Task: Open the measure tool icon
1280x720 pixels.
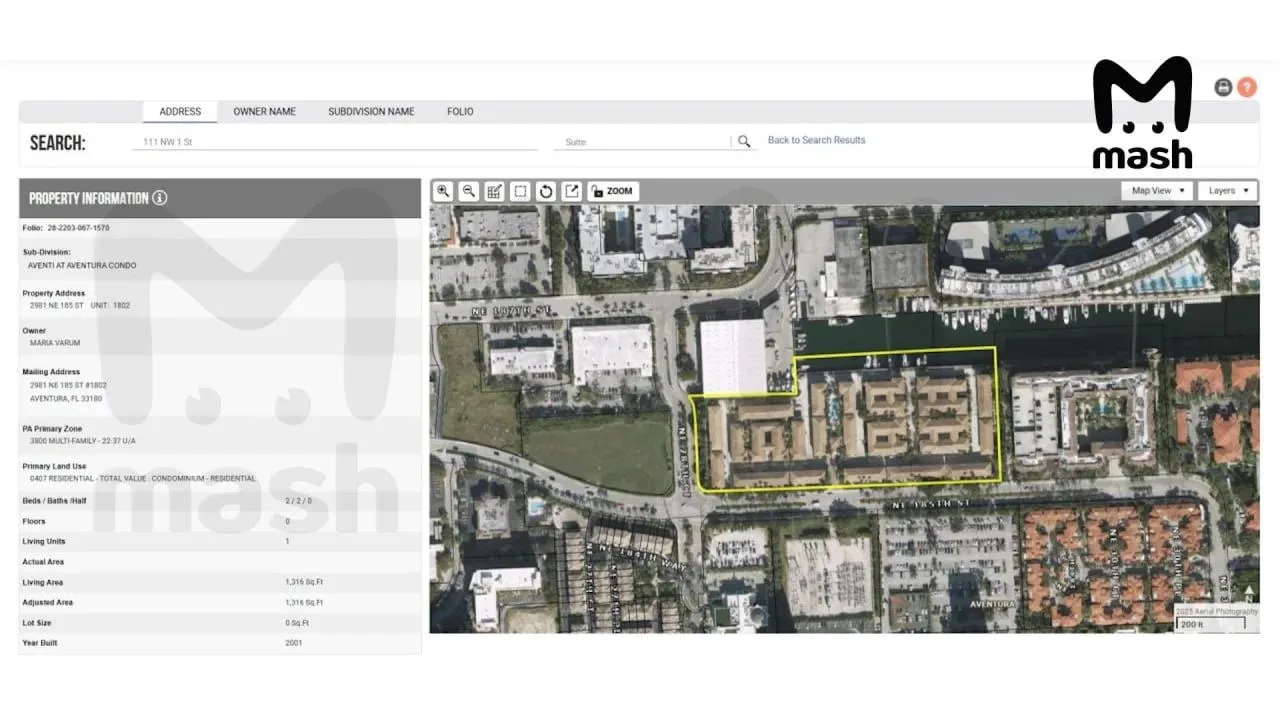Action: pos(494,191)
